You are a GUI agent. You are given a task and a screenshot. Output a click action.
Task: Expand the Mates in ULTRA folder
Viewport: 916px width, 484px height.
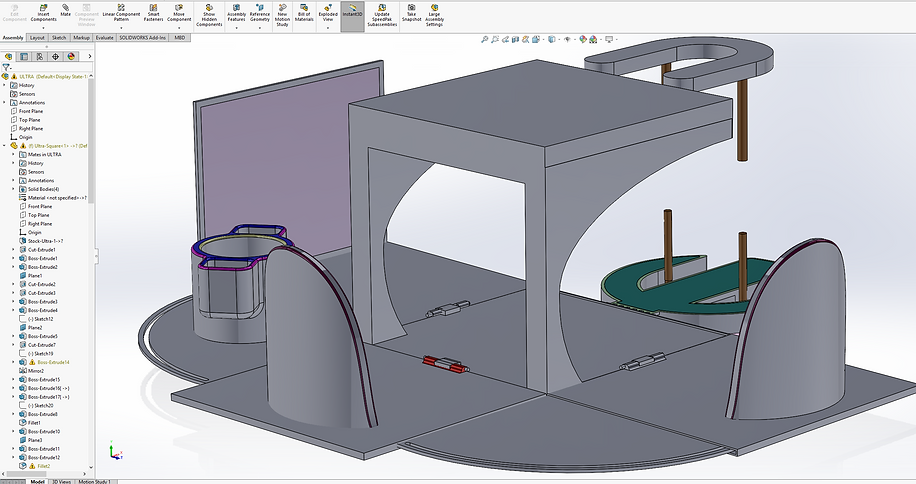[x=13, y=155]
